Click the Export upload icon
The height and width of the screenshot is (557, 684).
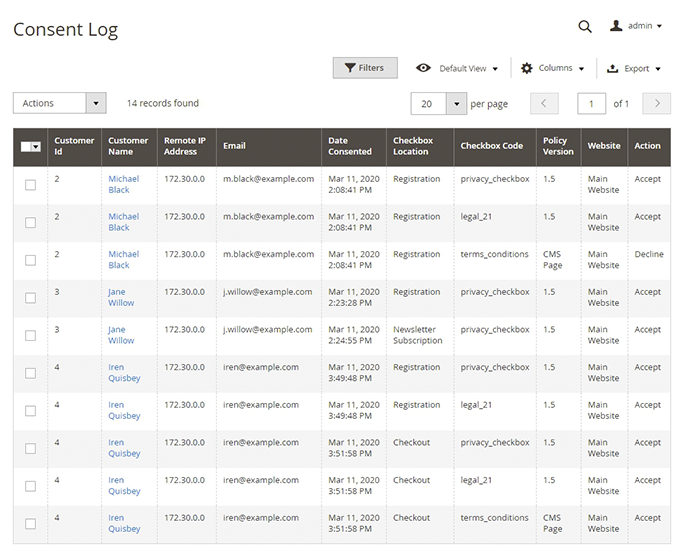coord(613,69)
